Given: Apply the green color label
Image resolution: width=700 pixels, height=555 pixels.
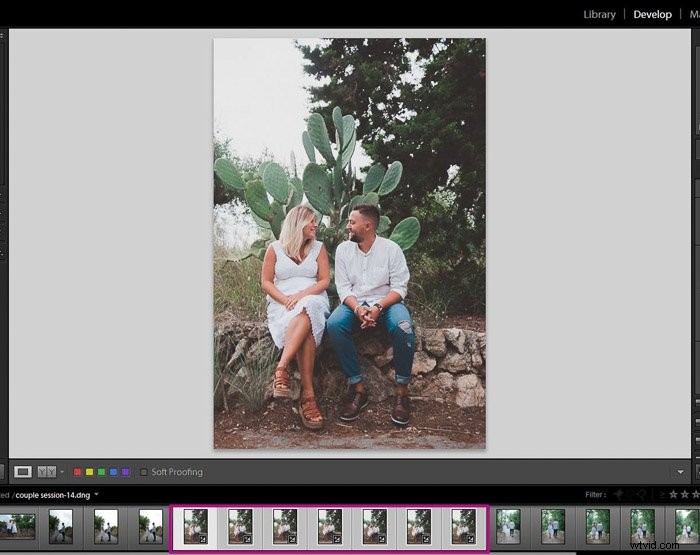Looking at the screenshot, I should point(101,472).
